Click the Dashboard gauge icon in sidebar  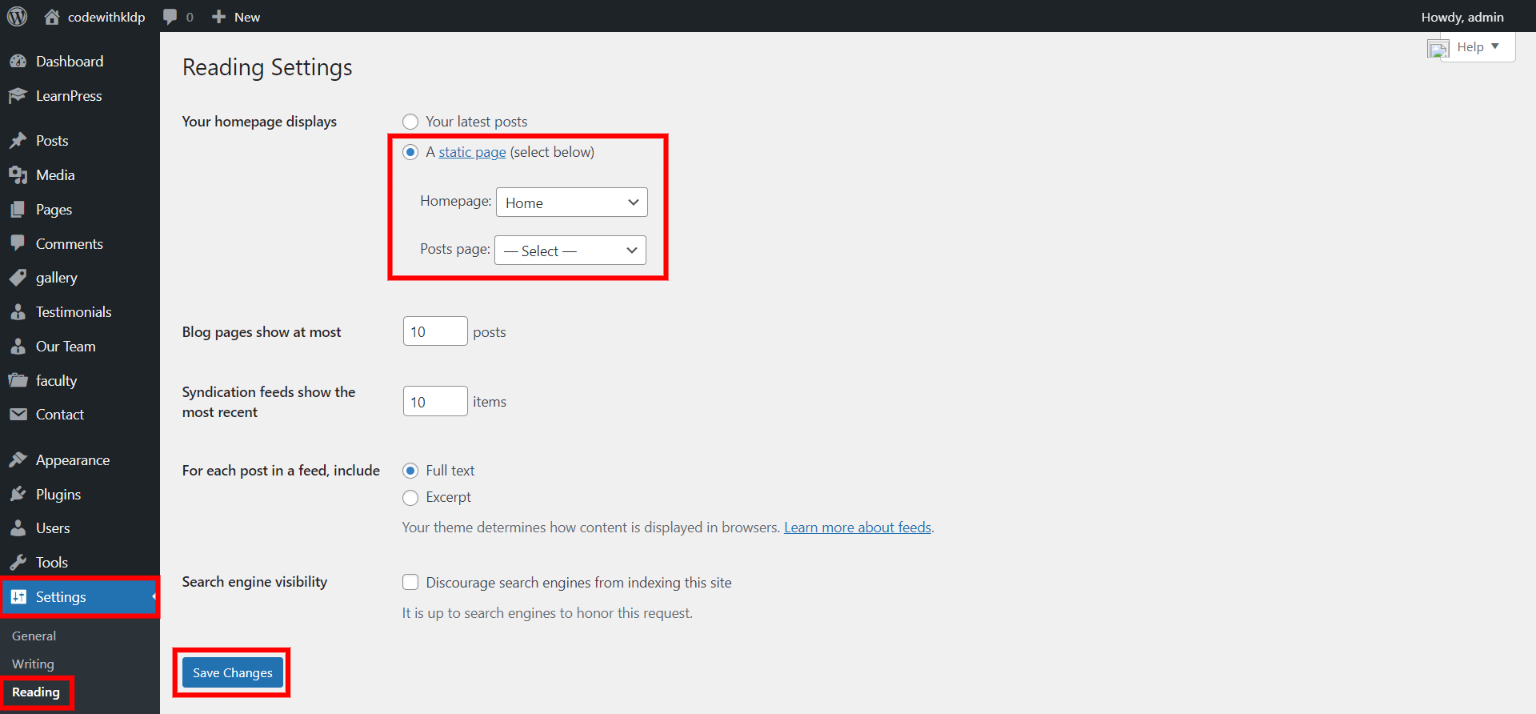pos(18,62)
